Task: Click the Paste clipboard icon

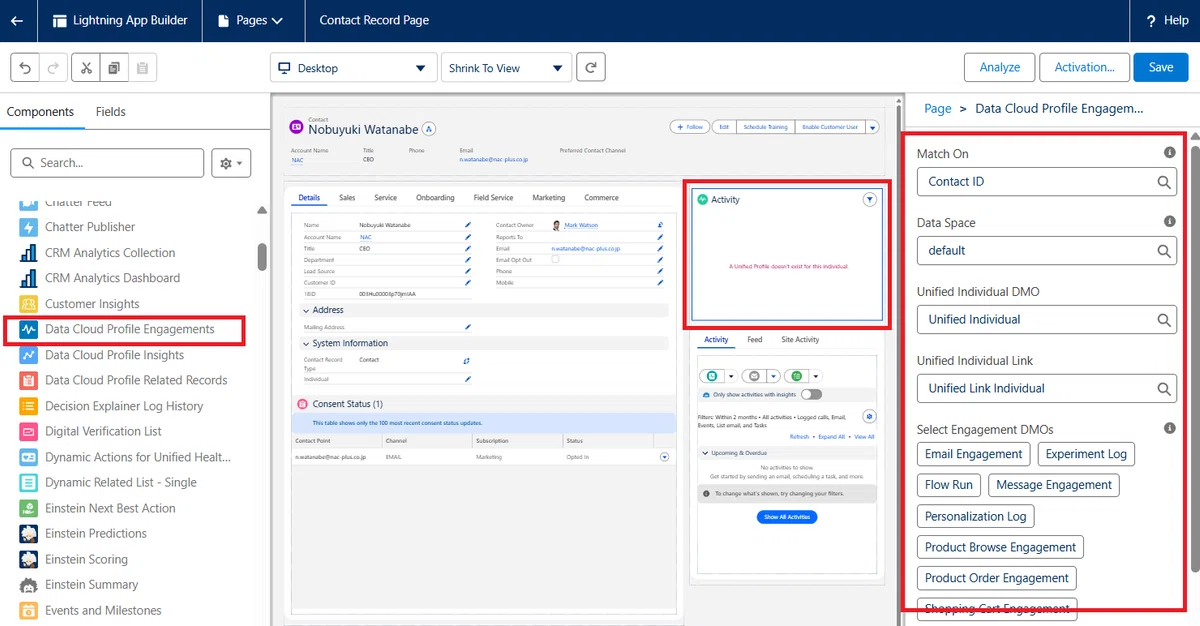Action: [x=142, y=68]
